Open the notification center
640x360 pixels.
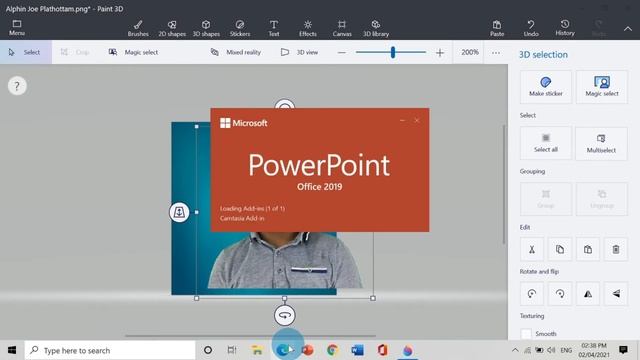(x=623, y=350)
